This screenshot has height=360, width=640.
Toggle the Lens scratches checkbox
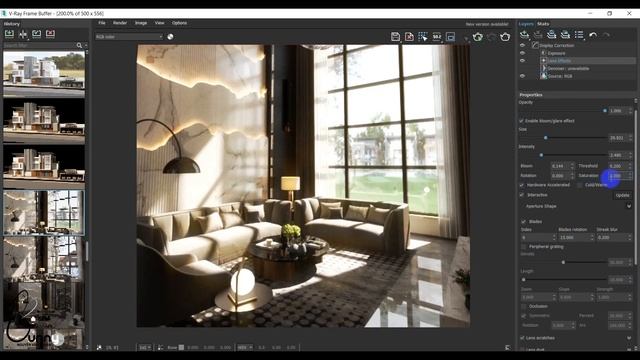point(522,338)
